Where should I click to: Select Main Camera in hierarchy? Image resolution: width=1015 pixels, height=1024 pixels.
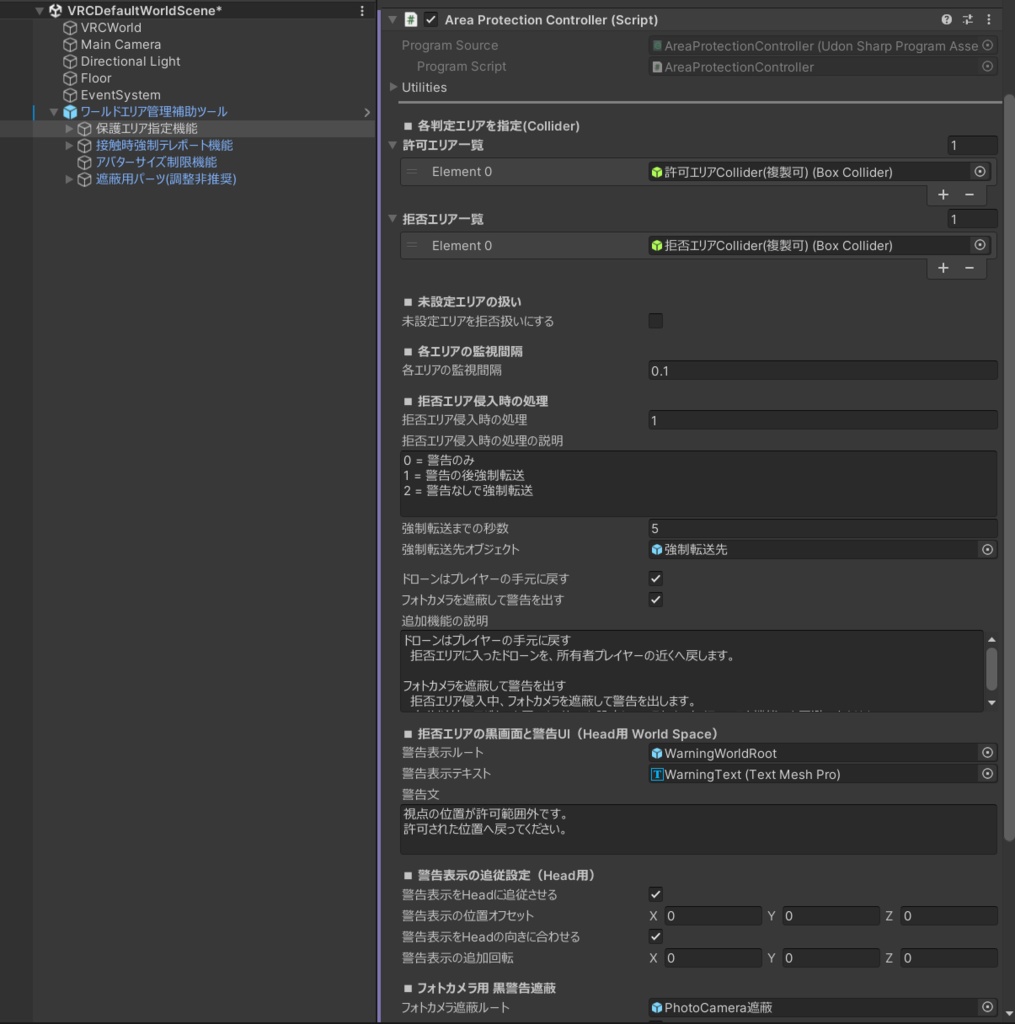(120, 44)
